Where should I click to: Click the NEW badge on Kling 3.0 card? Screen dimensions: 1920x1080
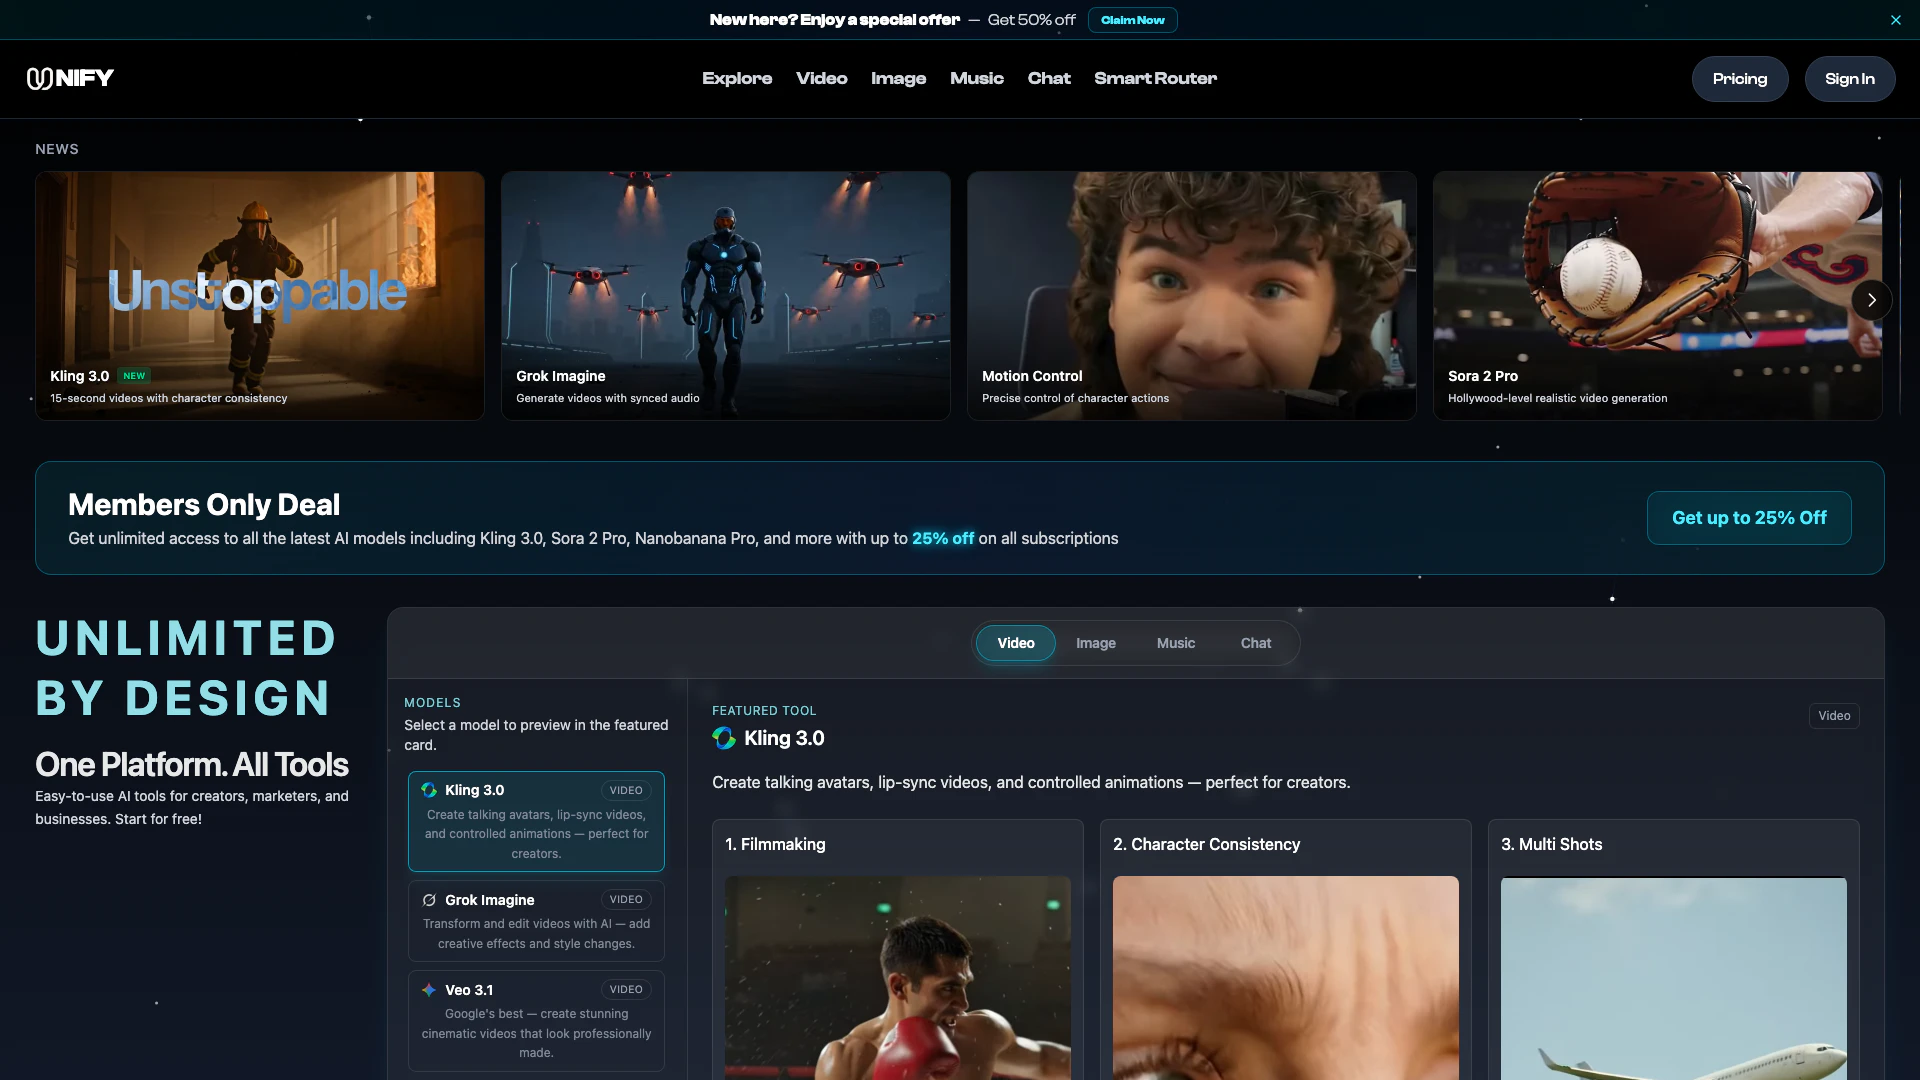click(x=134, y=376)
